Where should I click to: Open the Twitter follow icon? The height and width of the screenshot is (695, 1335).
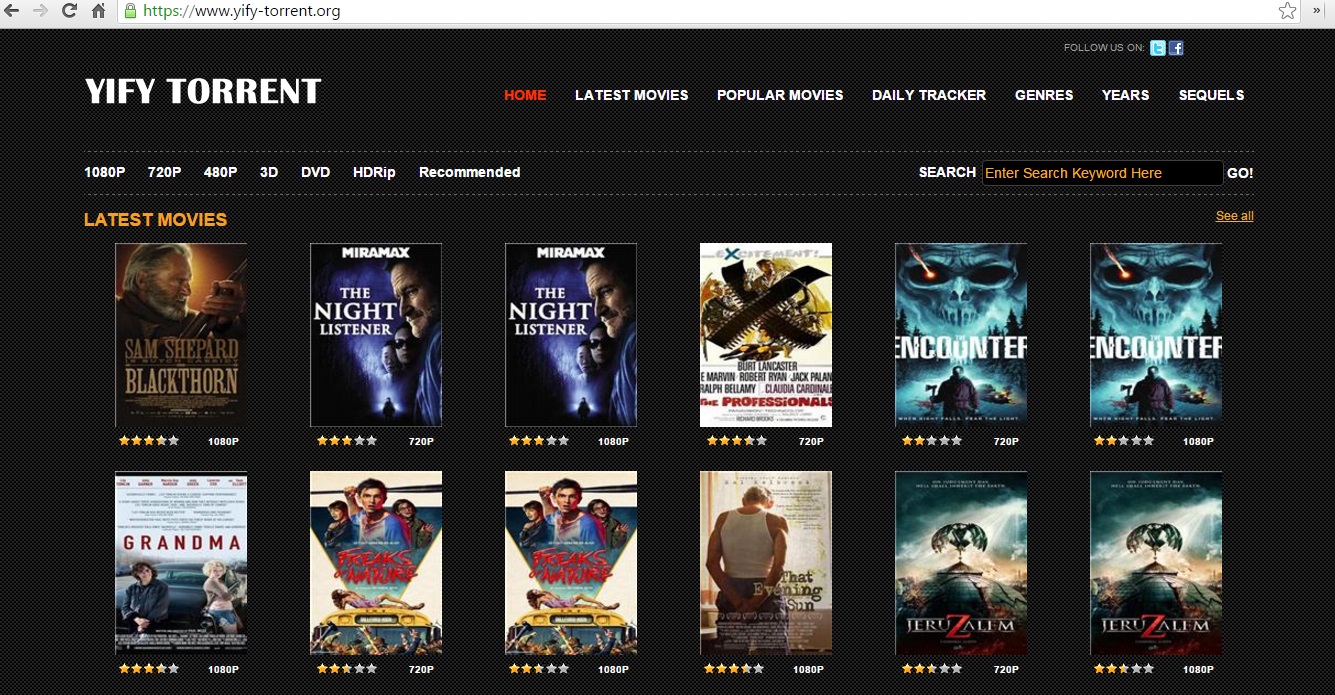click(1157, 48)
